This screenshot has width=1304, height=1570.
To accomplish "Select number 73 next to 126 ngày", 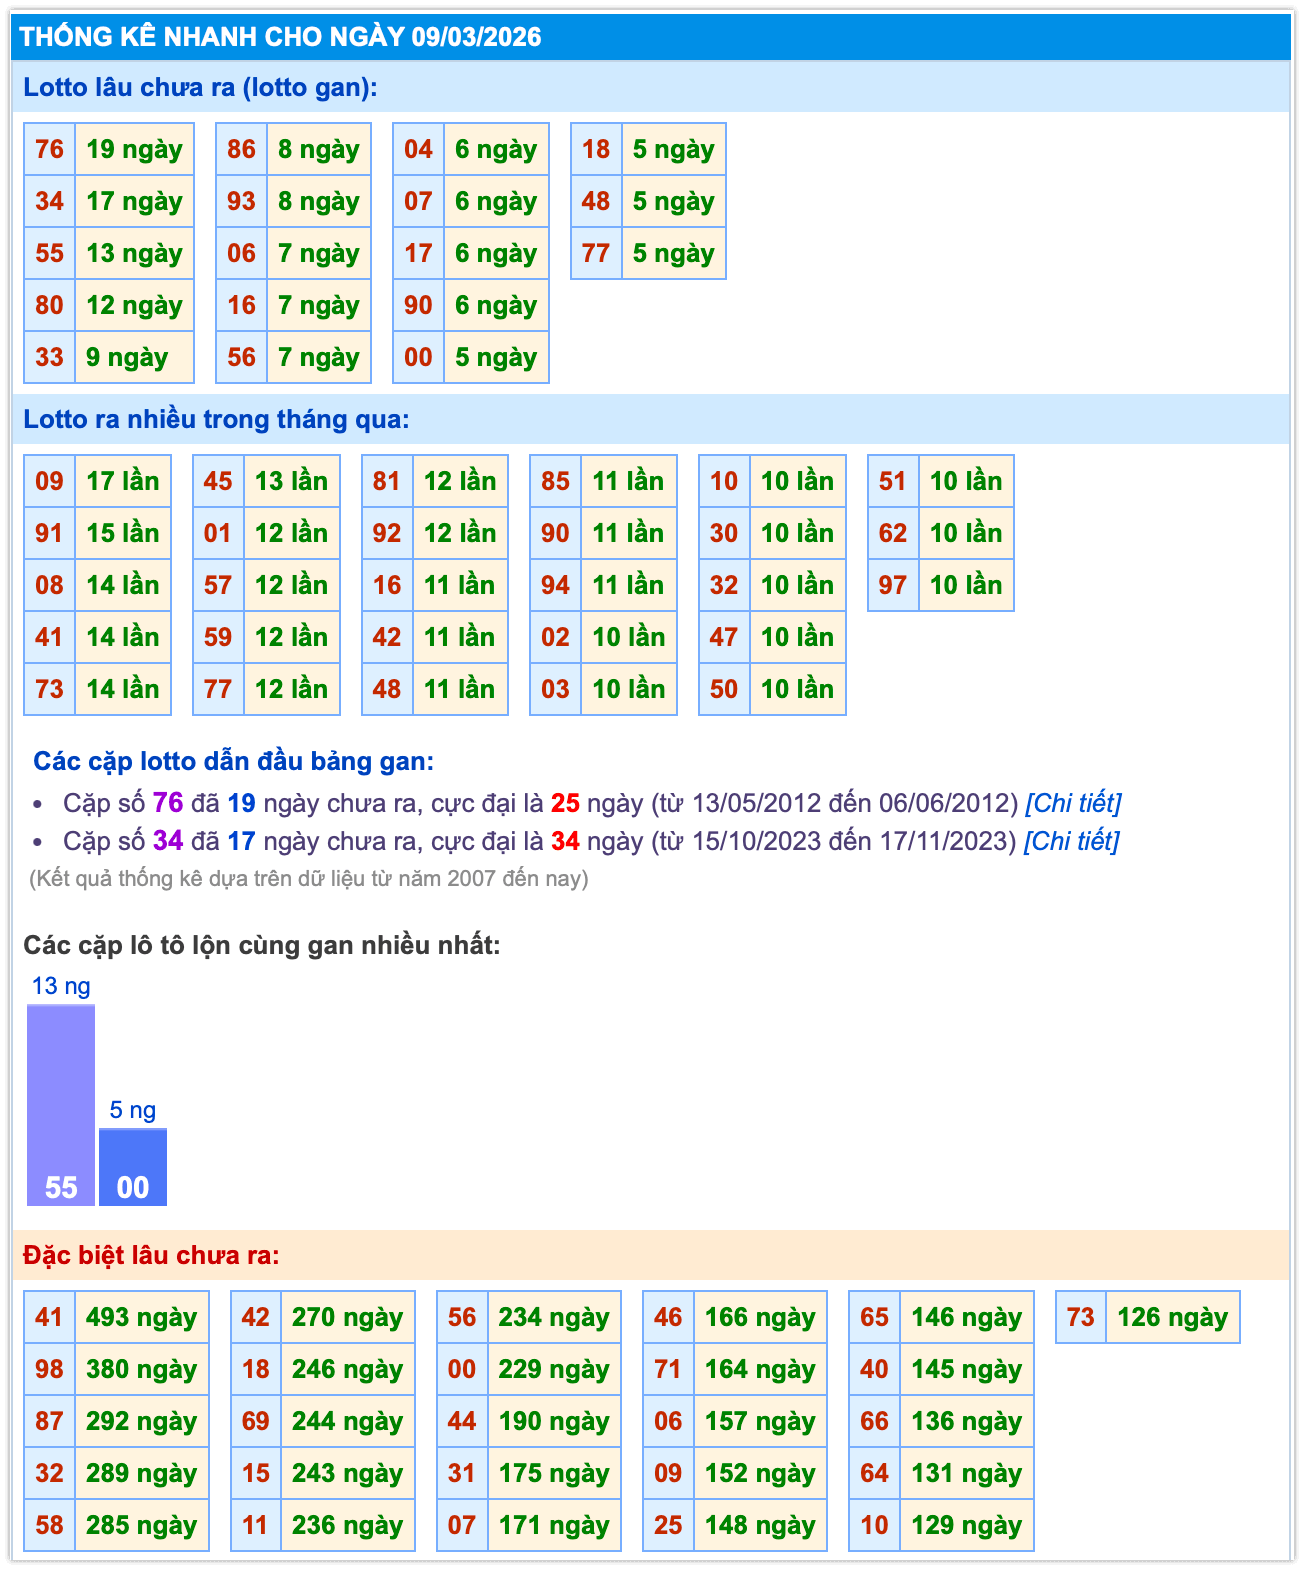I will (x=1081, y=1317).
